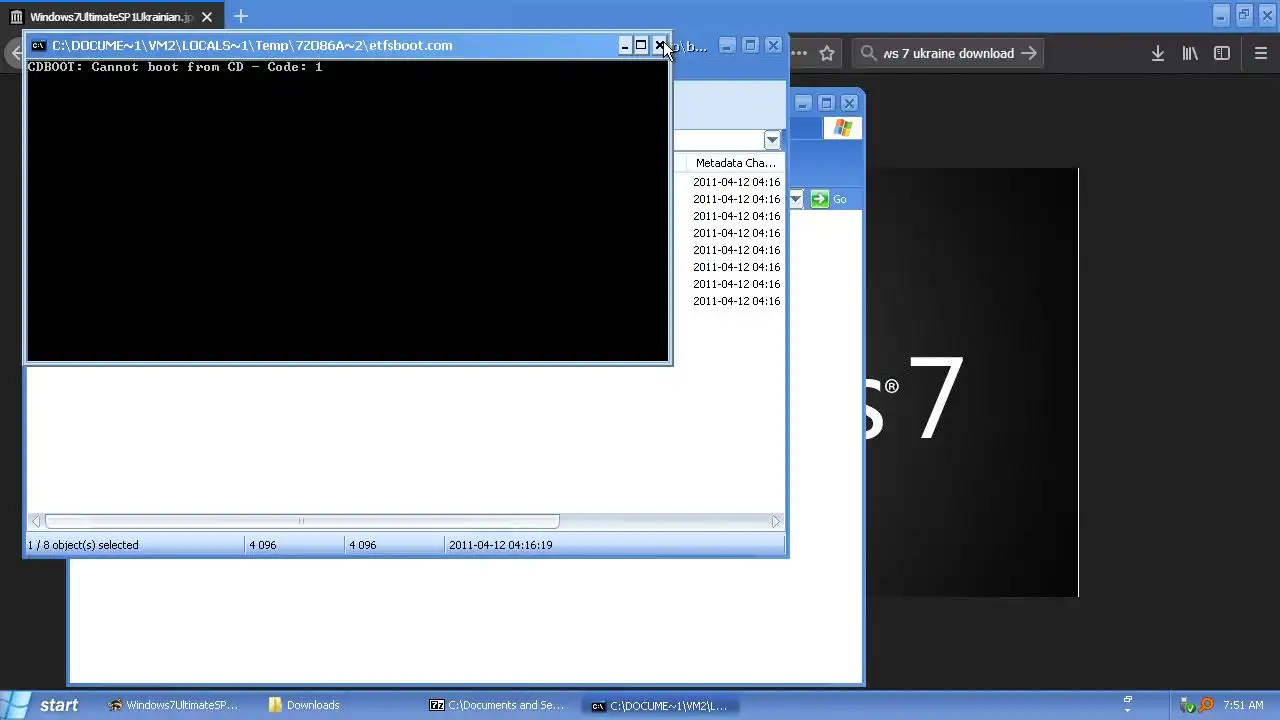The image size is (1280, 720).
Task: Minimize the Explorer window behind 7-Zip
Action: pyautogui.click(x=803, y=103)
